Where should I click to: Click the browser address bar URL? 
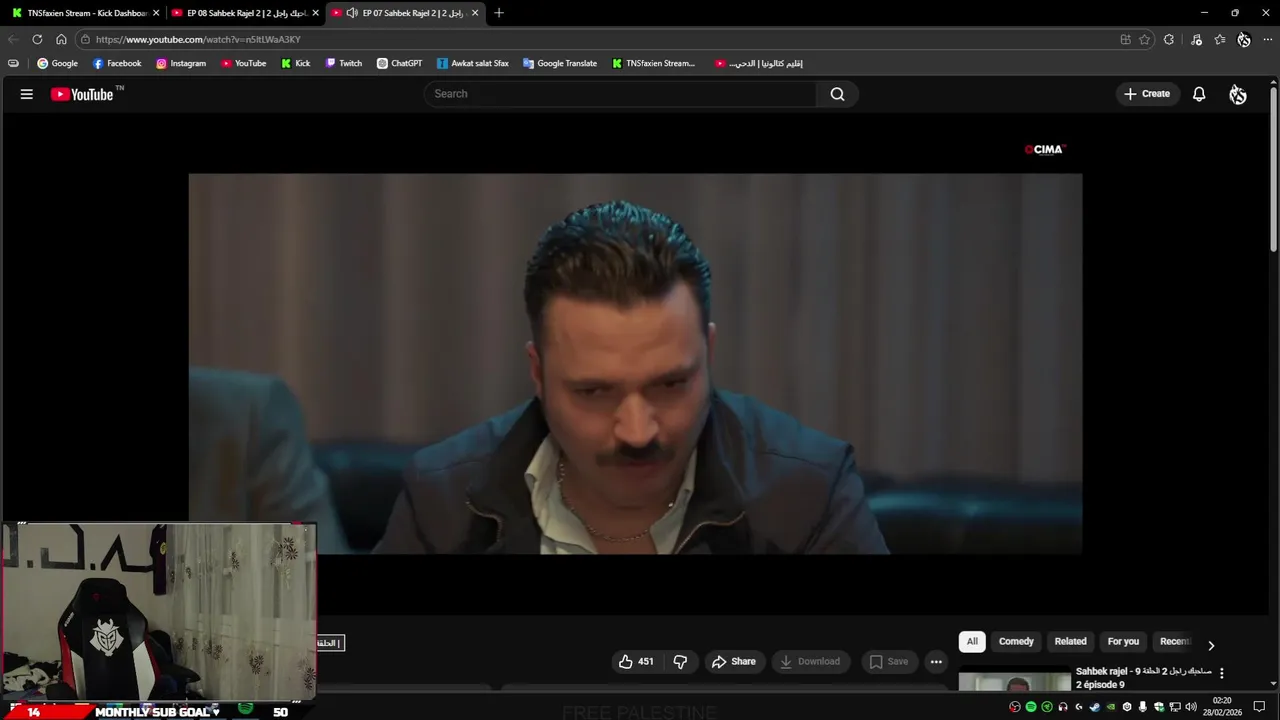coord(198,39)
